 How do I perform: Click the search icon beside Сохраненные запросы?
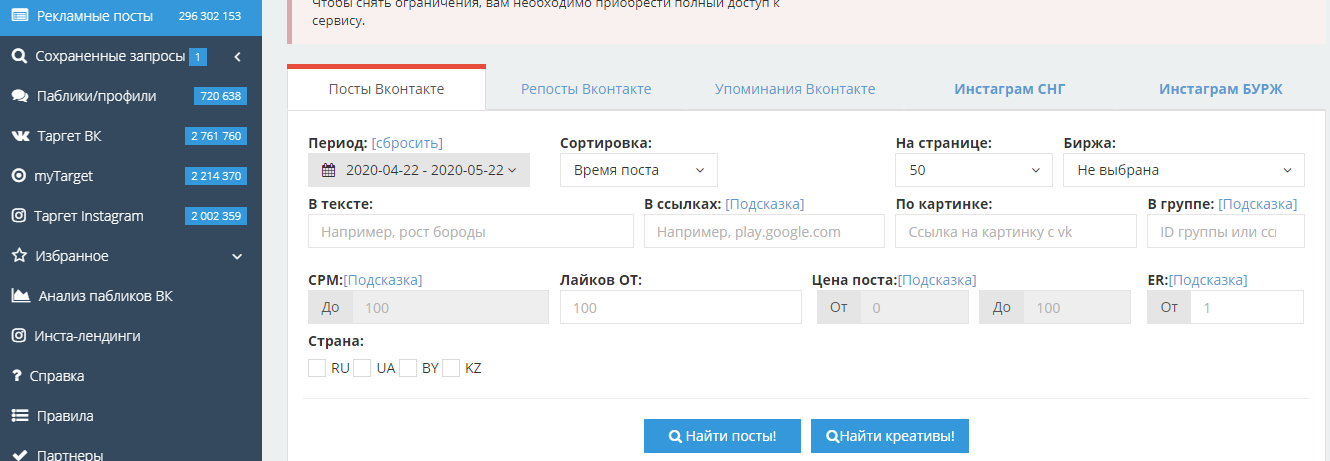19,56
